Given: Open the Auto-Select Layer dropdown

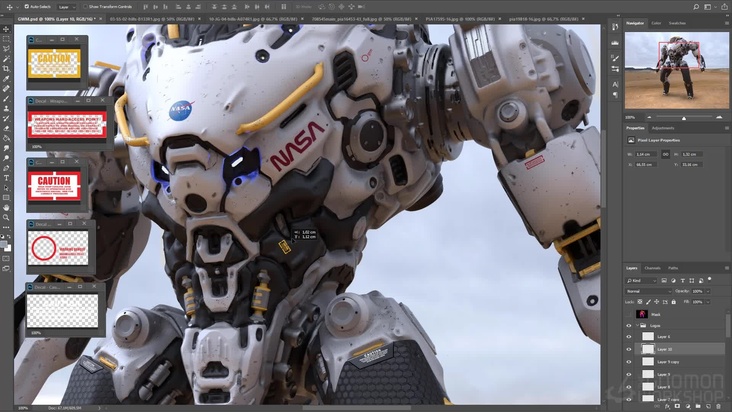Looking at the screenshot, I should click(x=67, y=7).
